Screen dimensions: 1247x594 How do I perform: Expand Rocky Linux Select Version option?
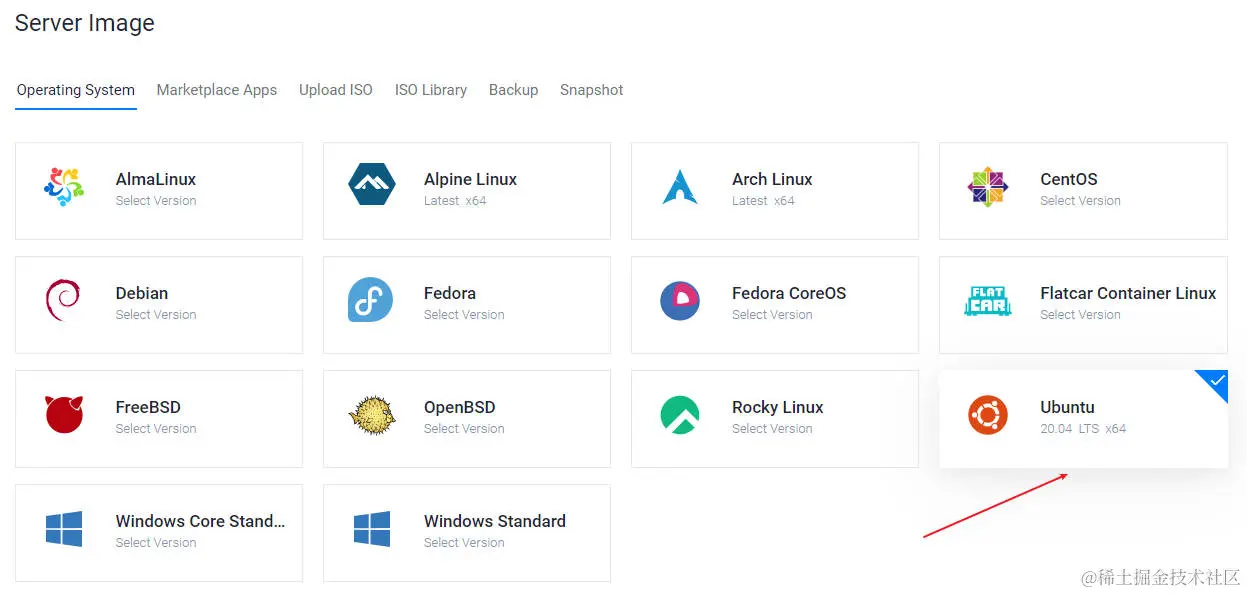coord(772,429)
